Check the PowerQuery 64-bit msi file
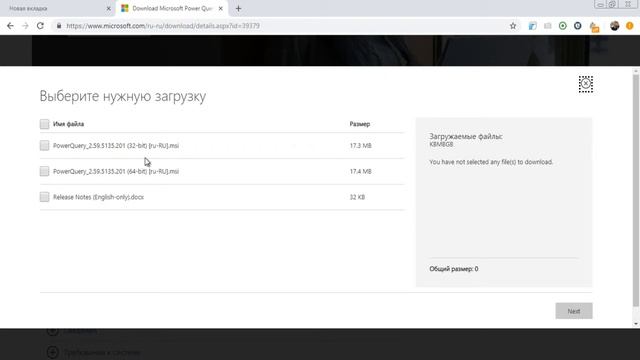The height and width of the screenshot is (360, 640). coord(44,171)
